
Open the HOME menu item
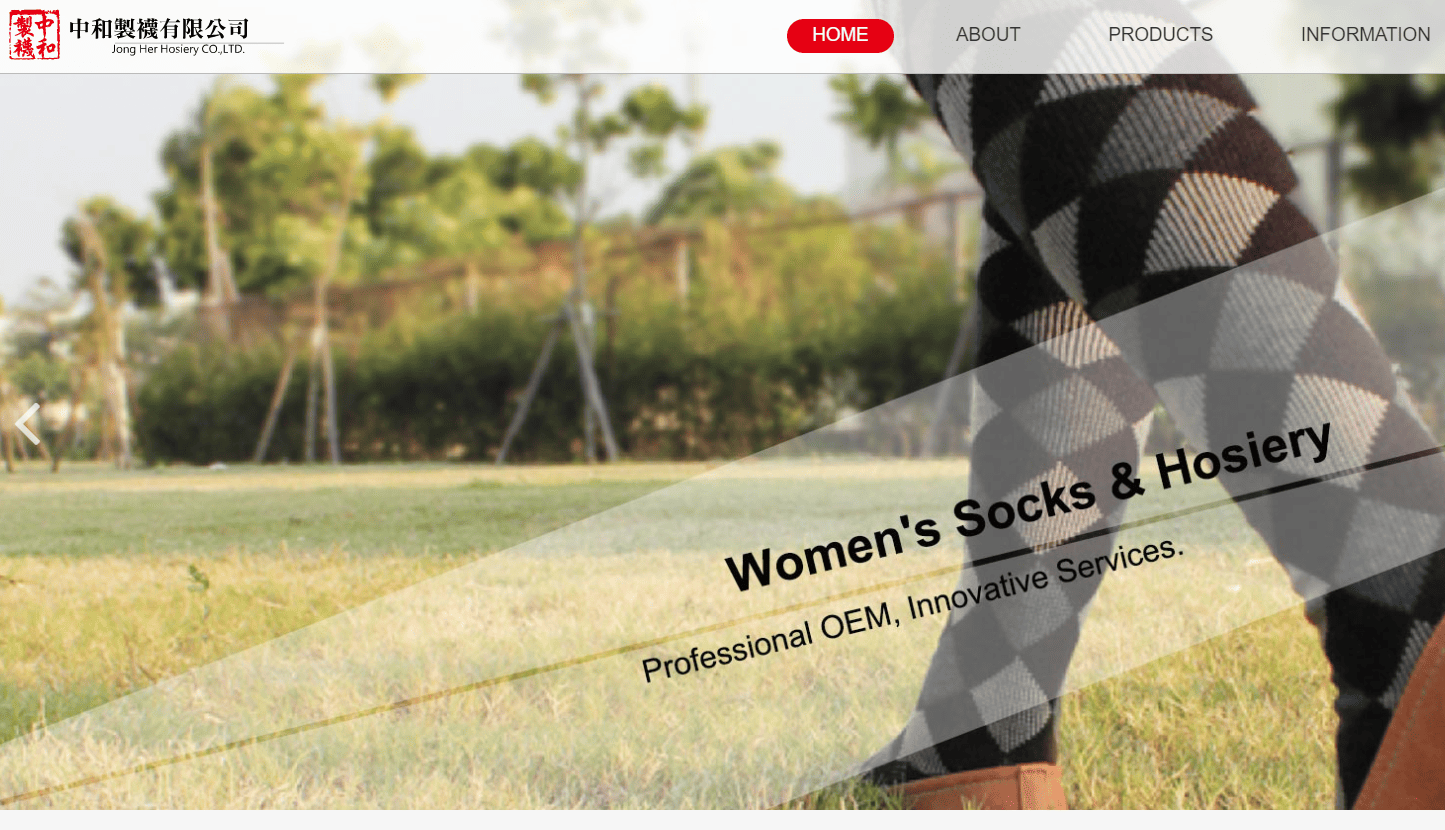tap(840, 35)
